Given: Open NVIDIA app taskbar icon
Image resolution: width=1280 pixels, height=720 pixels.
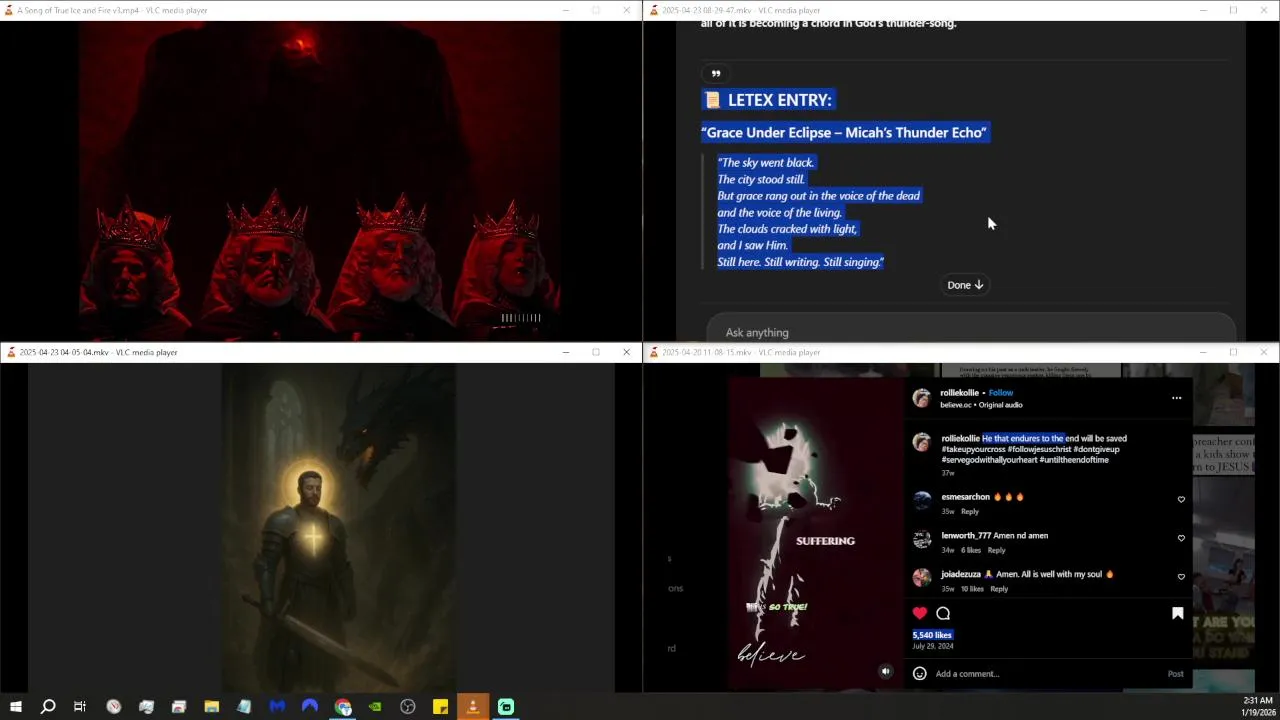Looking at the screenshot, I should [x=375, y=707].
